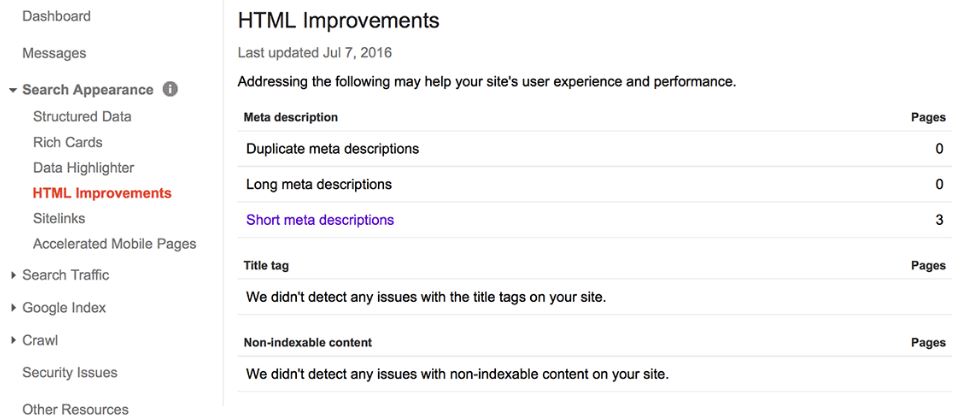Screen dimensions: 973x420
Task: Open Accelerated Mobile Pages report
Action: pos(114,244)
